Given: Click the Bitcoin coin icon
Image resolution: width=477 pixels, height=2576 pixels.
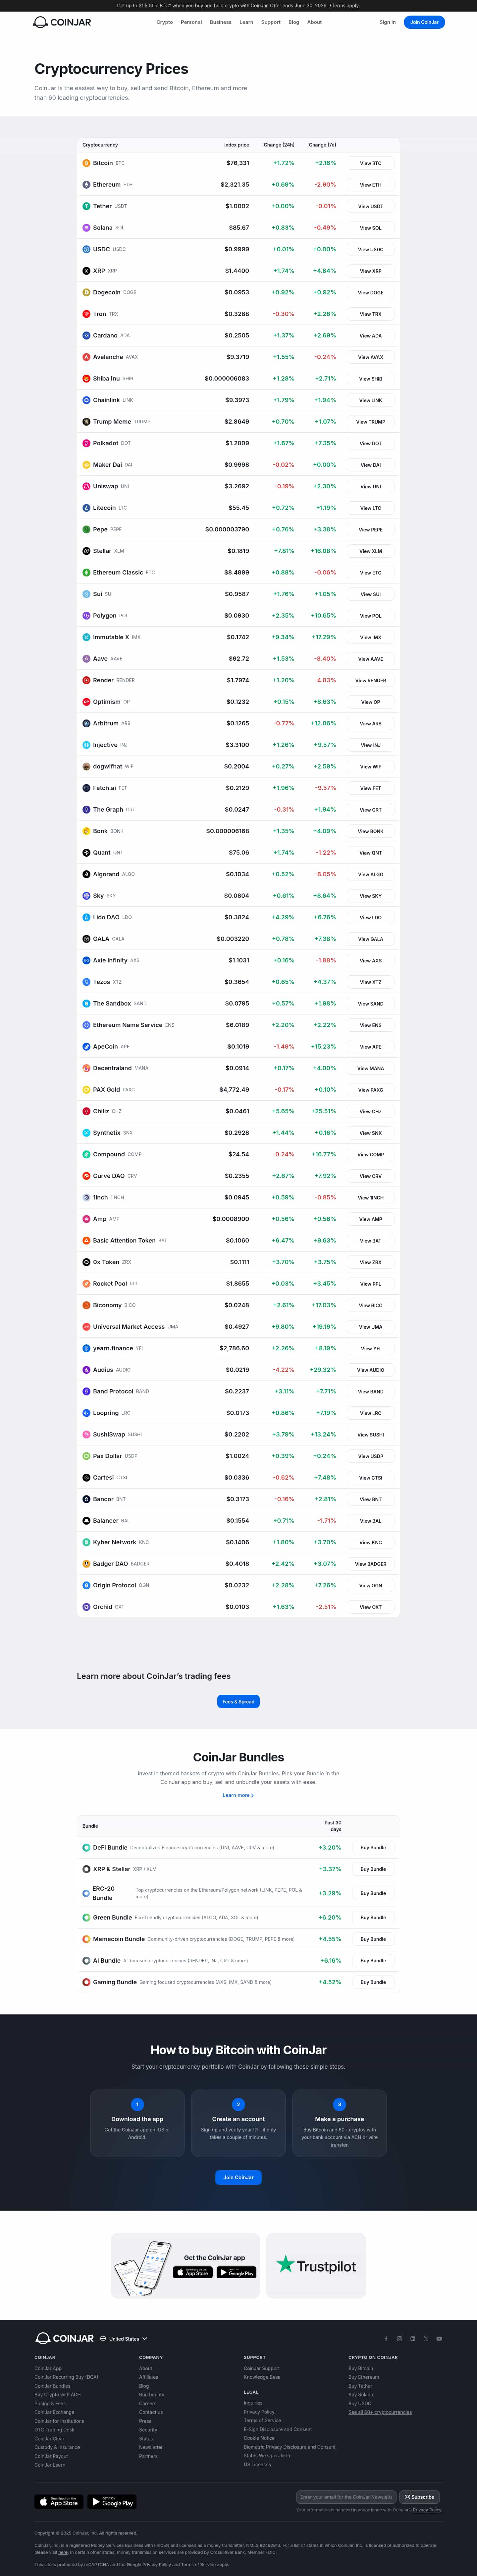Looking at the screenshot, I should (x=86, y=163).
